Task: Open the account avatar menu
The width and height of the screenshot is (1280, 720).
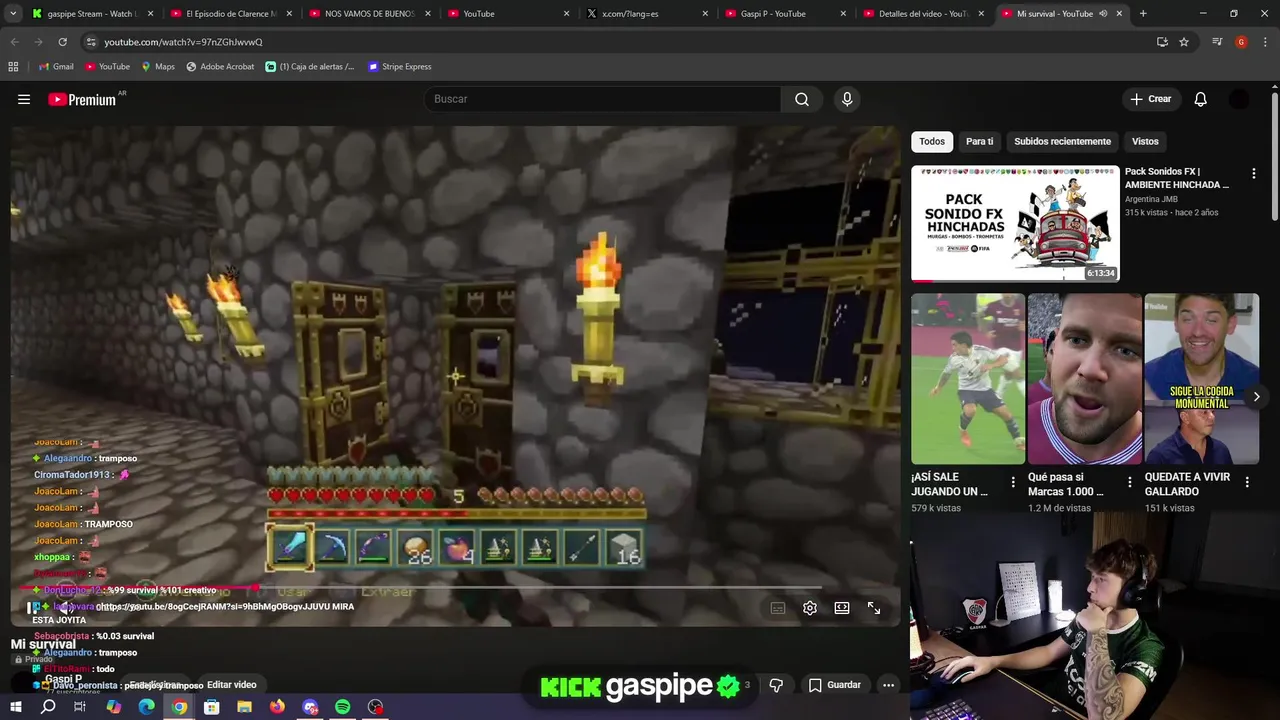Action: coord(1239,99)
